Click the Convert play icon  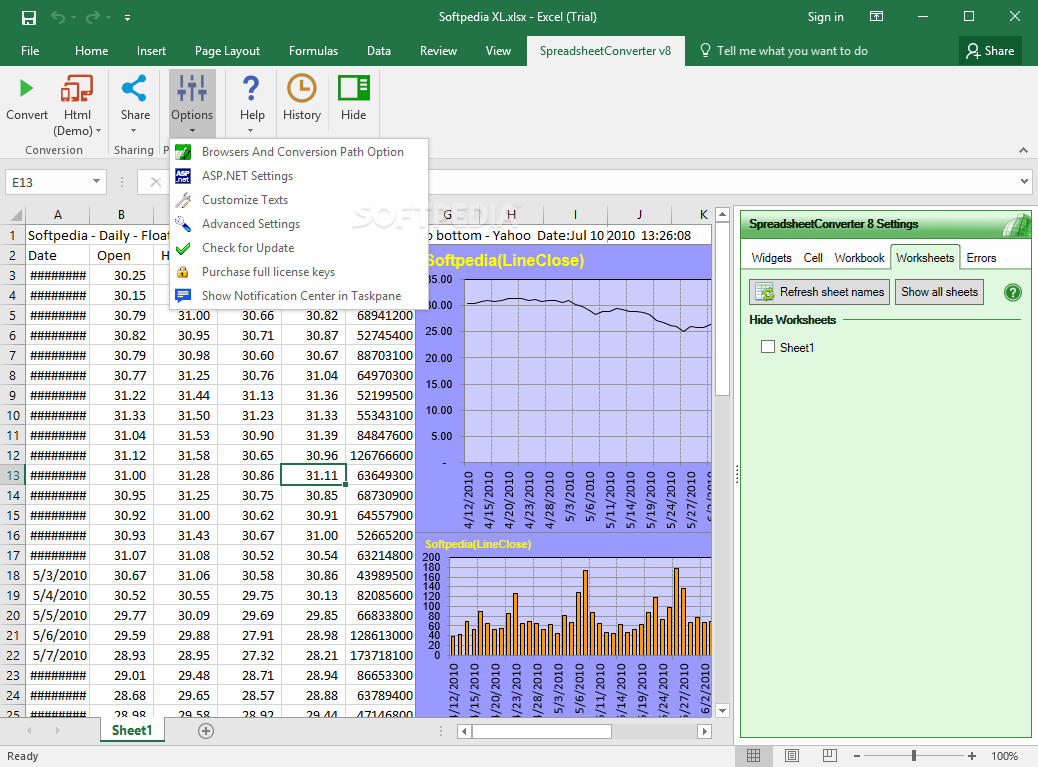(x=26, y=88)
